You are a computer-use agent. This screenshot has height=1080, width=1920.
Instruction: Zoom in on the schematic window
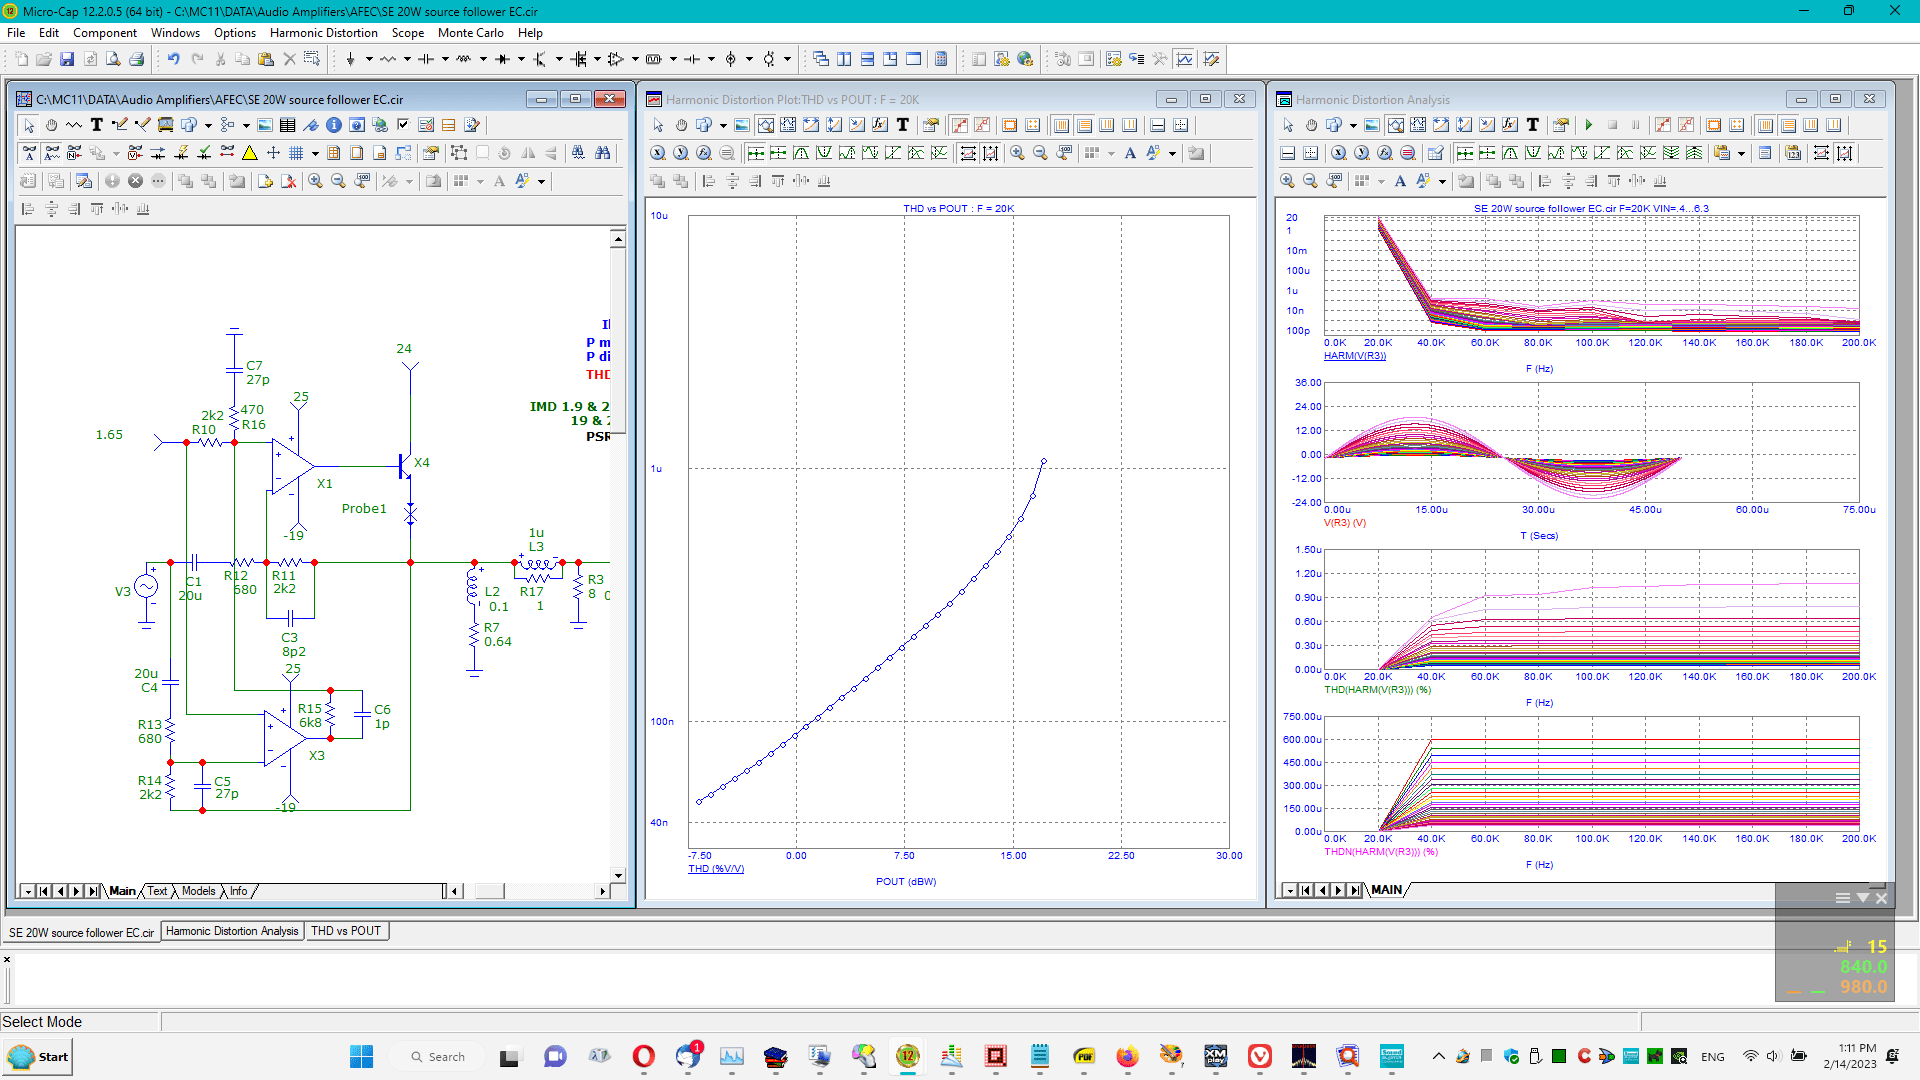[315, 181]
